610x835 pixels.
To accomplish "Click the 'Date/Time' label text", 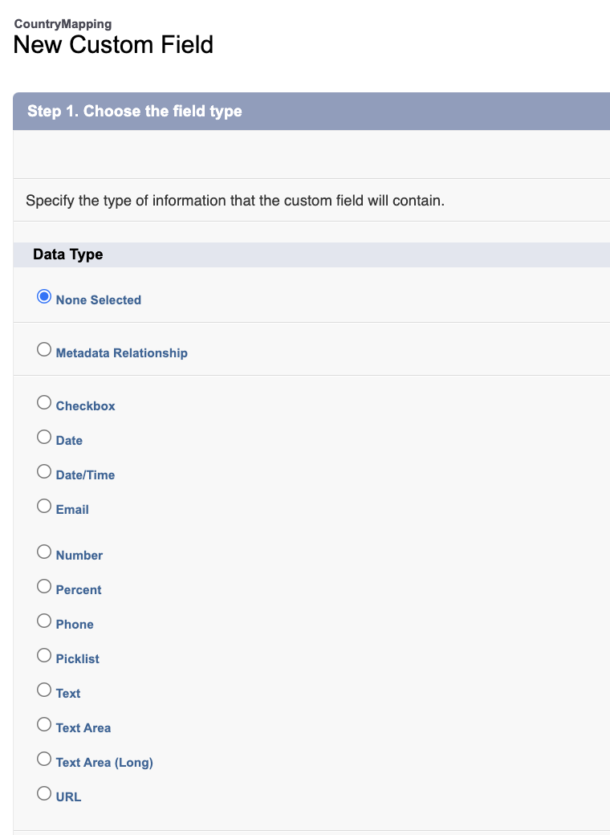I will click(85, 475).
